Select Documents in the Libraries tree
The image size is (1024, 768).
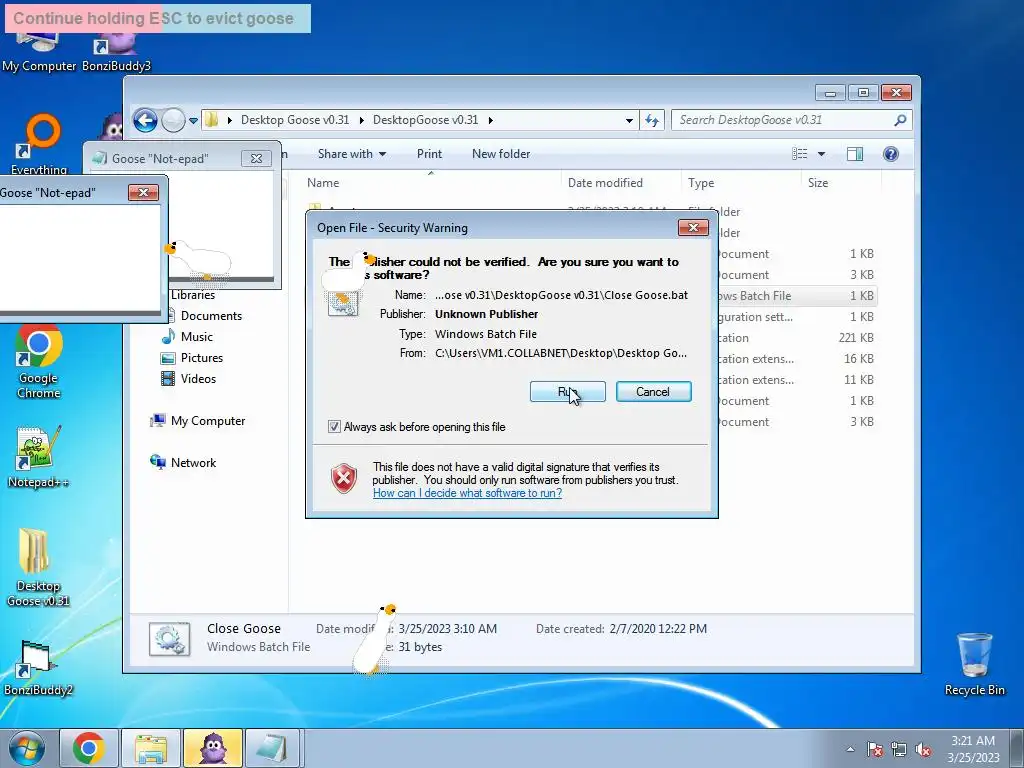[211, 316]
